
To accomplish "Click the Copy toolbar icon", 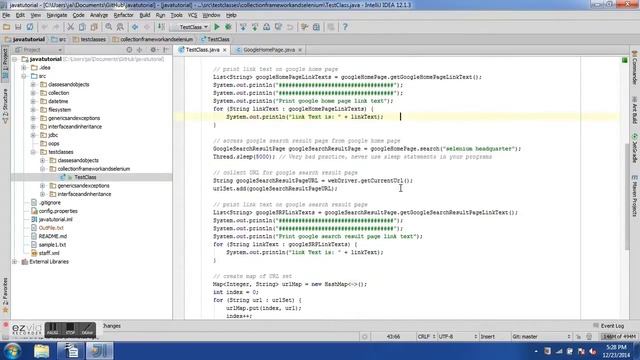I will (82, 27).
